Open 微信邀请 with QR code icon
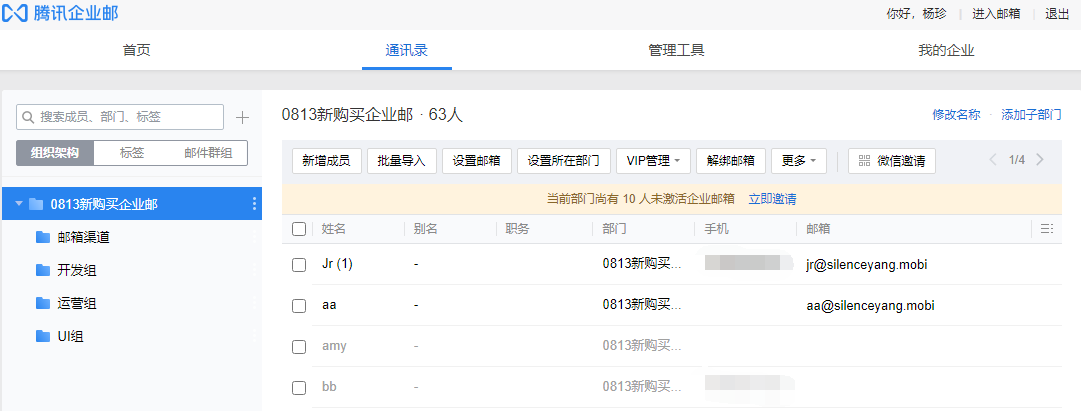 (x=892, y=161)
